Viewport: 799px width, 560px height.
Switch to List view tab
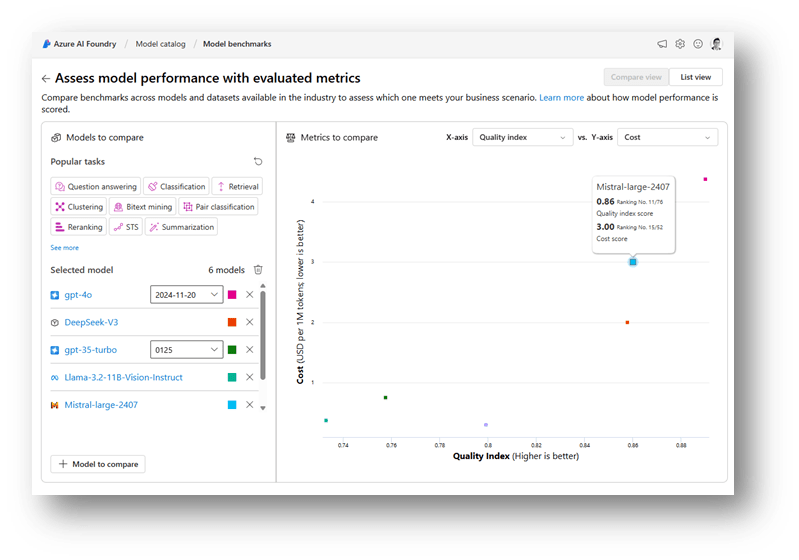coord(695,77)
